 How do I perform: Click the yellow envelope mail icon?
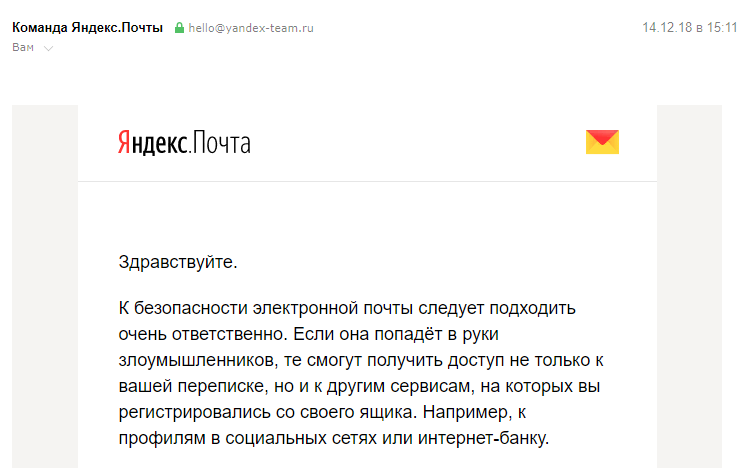(602, 142)
